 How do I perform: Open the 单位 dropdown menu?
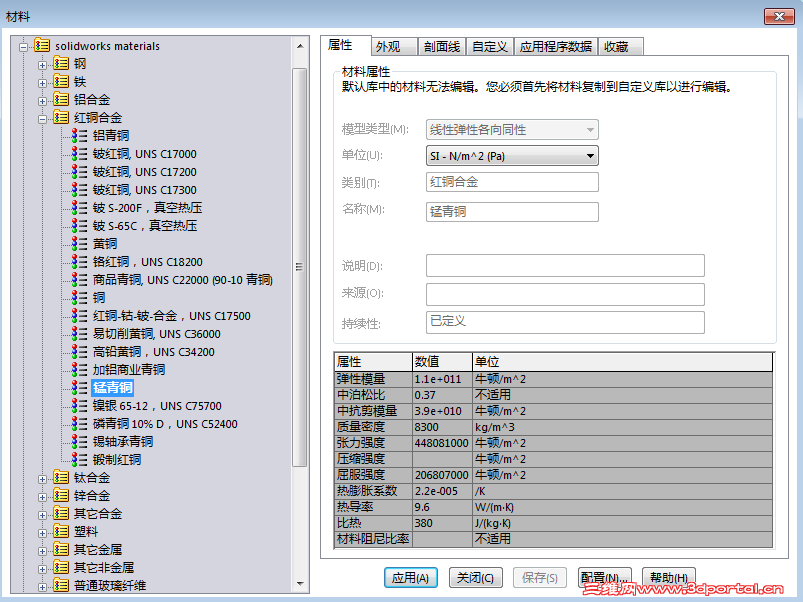[590, 156]
